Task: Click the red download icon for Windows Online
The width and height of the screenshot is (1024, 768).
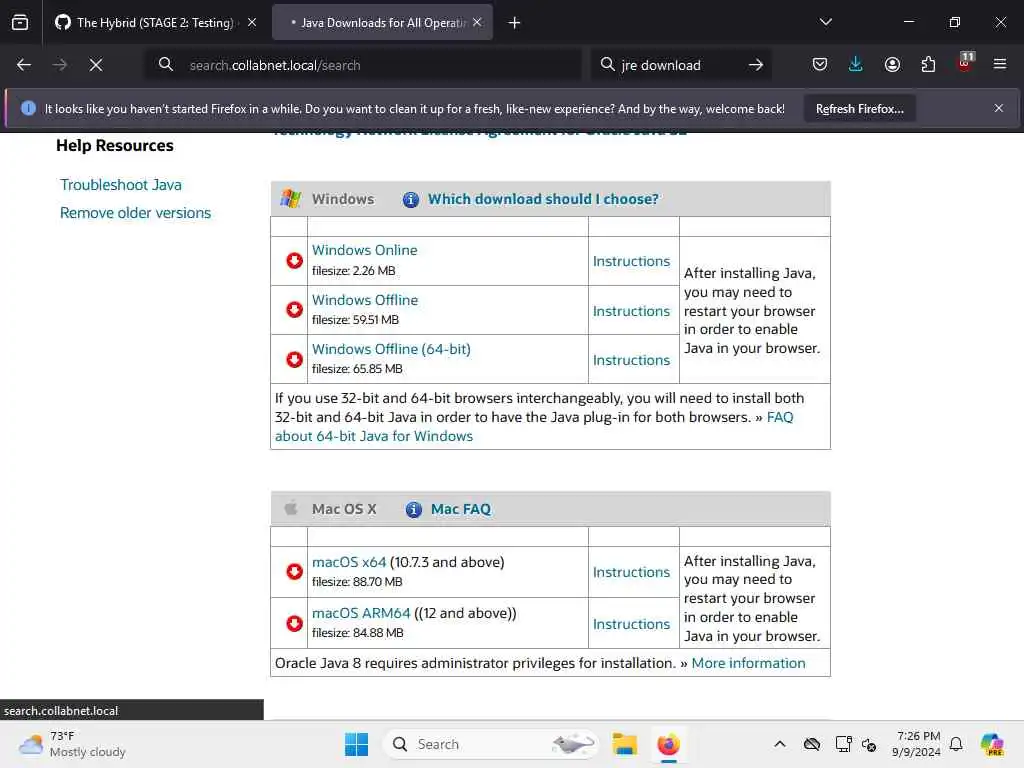Action: (295, 261)
